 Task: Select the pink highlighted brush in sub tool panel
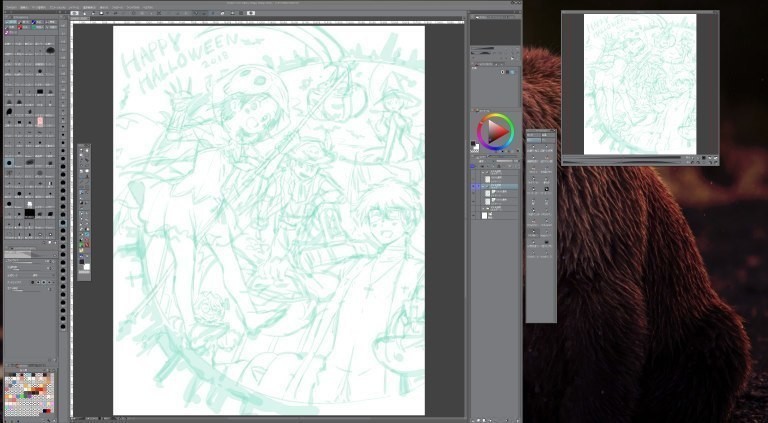tap(40, 121)
